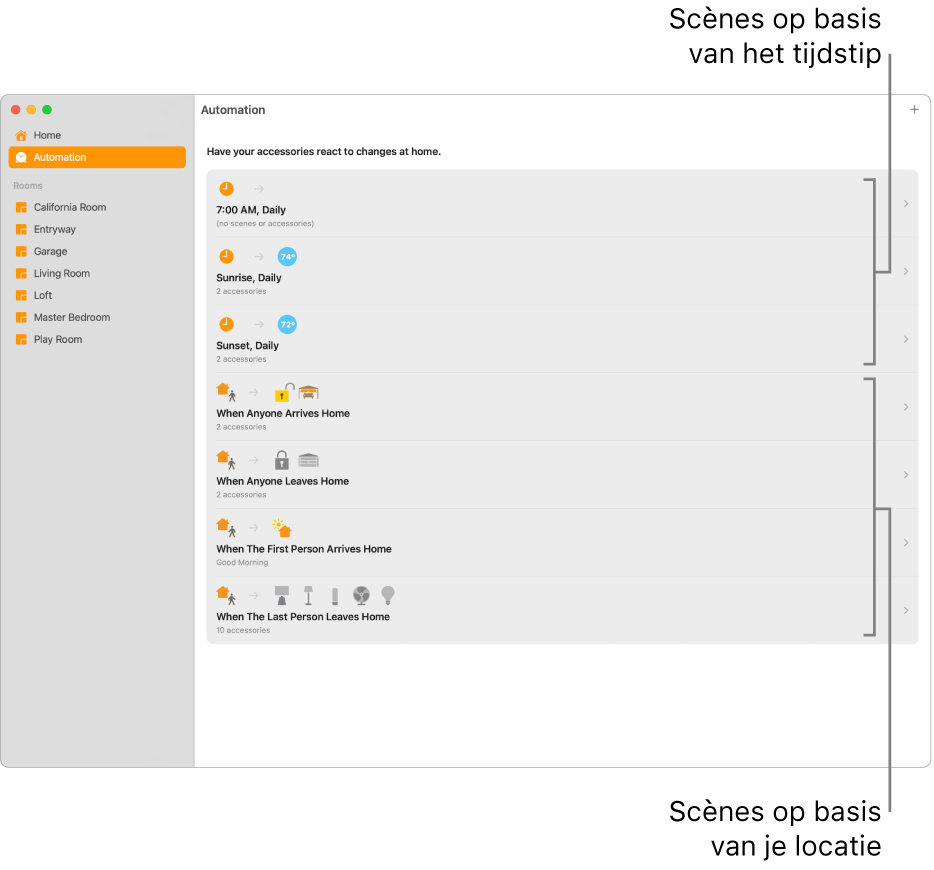Click the clock icon for 7:00 AM automation

(x=226, y=189)
